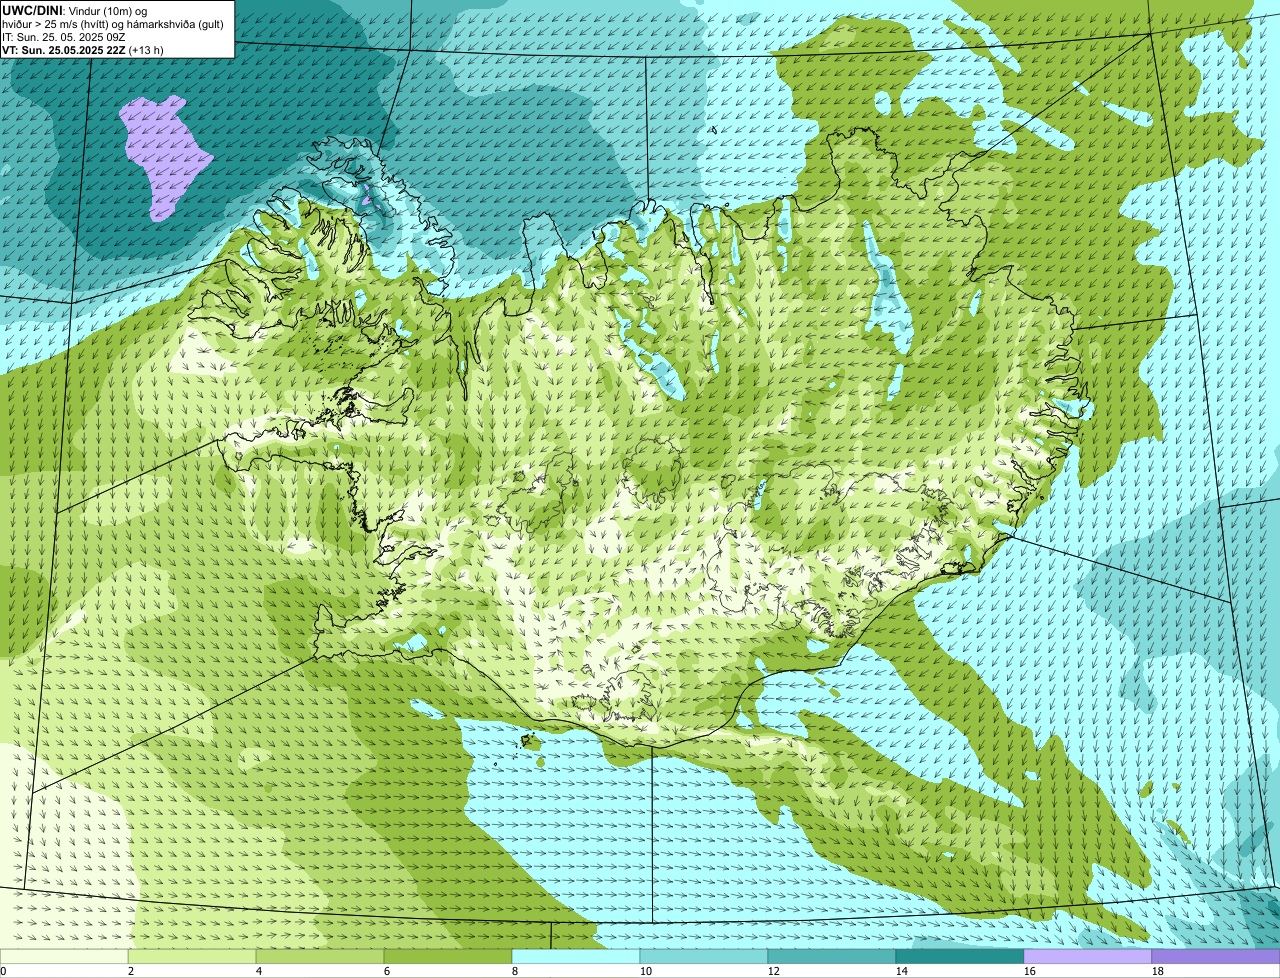Click the above-18 m/s purple legend swatch
This screenshot has height=978, width=1280.
tap(1216, 956)
